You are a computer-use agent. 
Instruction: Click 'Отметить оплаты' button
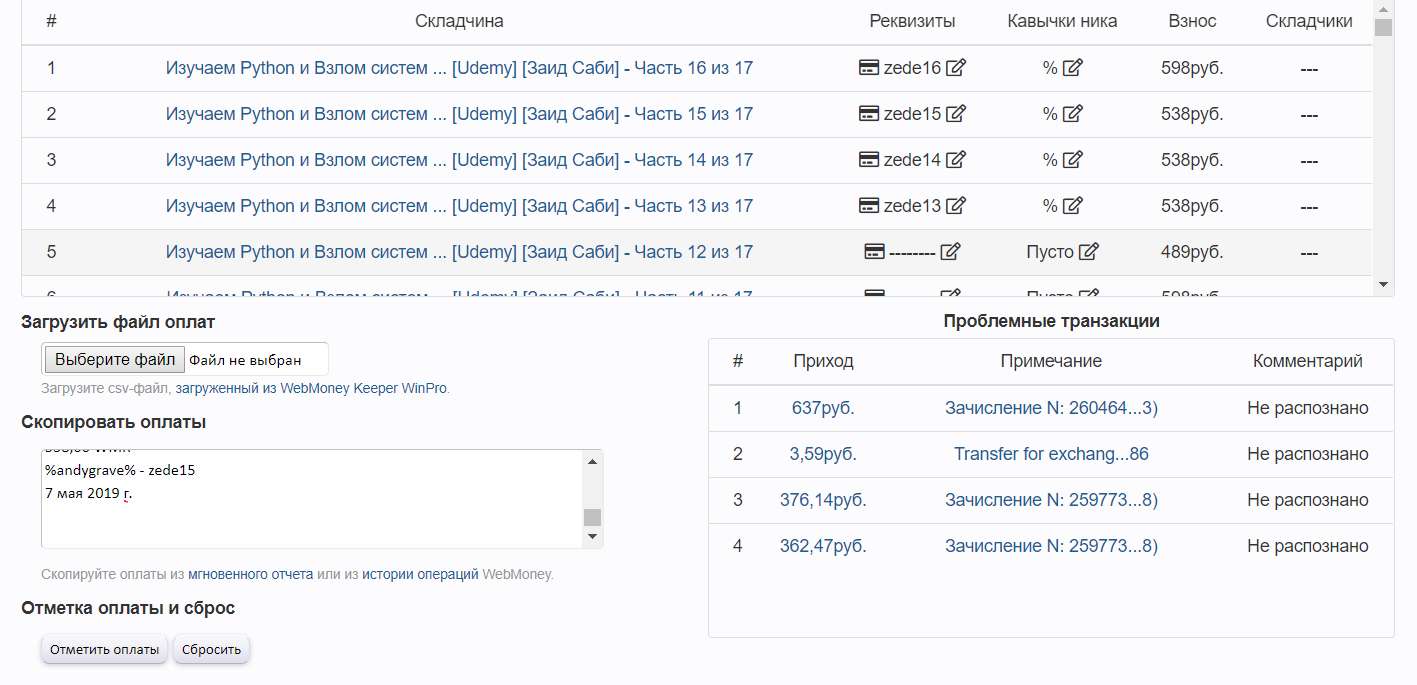click(x=104, y=649)
